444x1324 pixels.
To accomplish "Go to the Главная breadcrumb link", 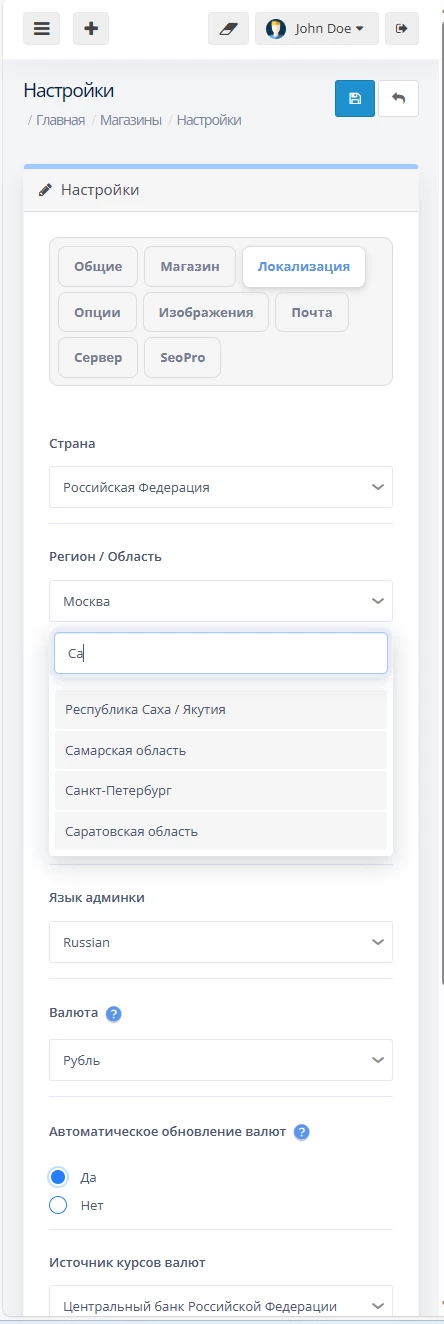I will [60, 120].
